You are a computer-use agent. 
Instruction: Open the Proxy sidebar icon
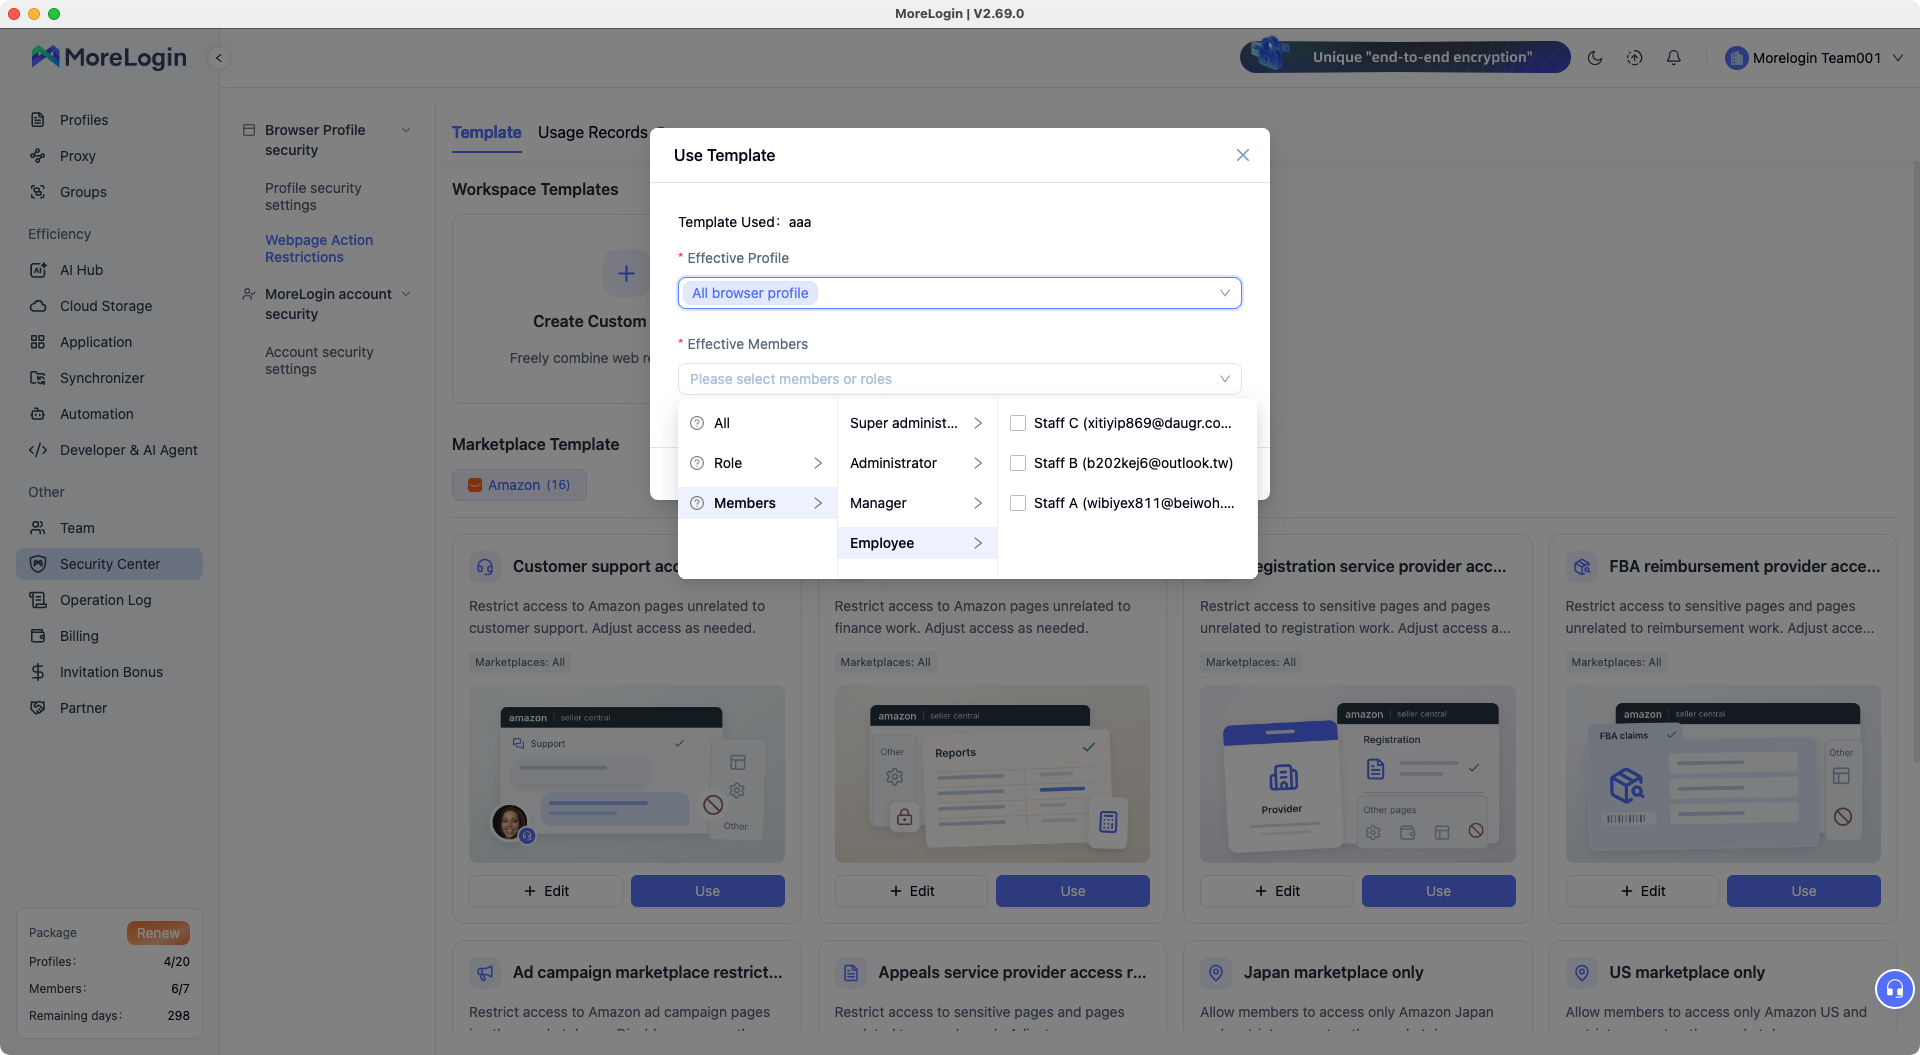pos(38,156)
